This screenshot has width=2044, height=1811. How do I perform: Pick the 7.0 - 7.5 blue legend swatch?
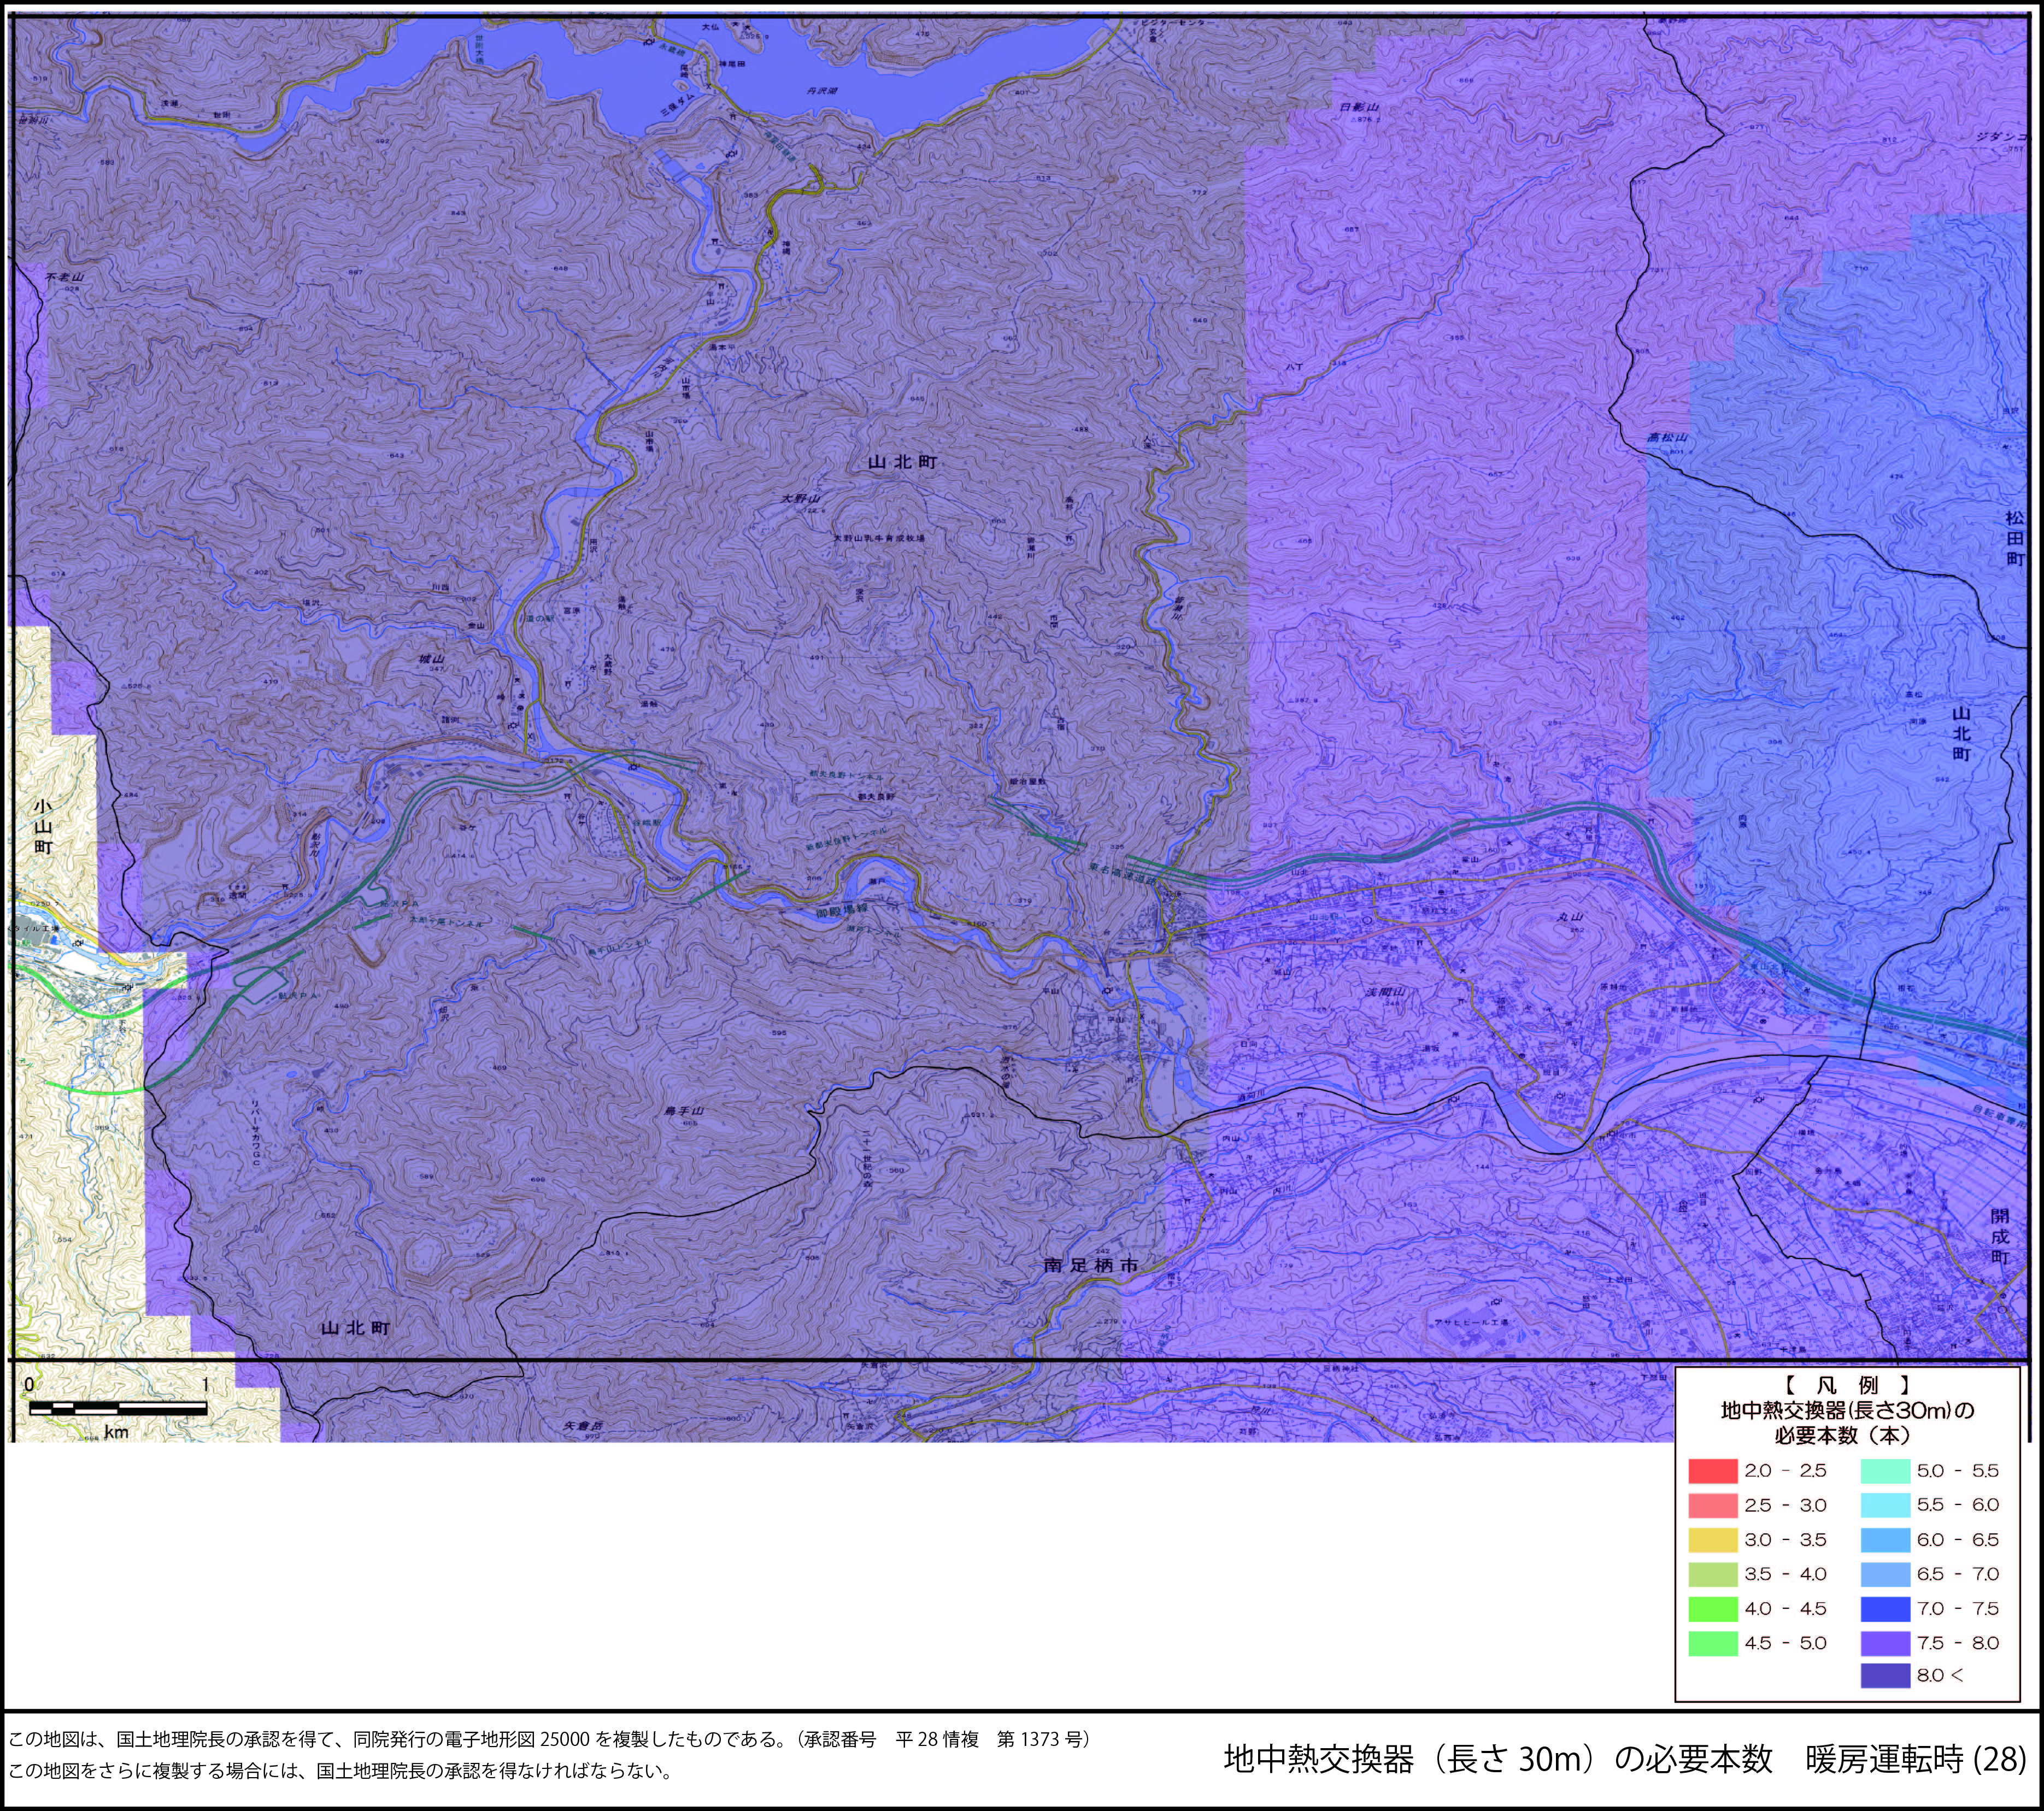(x=1885, y=1609)
